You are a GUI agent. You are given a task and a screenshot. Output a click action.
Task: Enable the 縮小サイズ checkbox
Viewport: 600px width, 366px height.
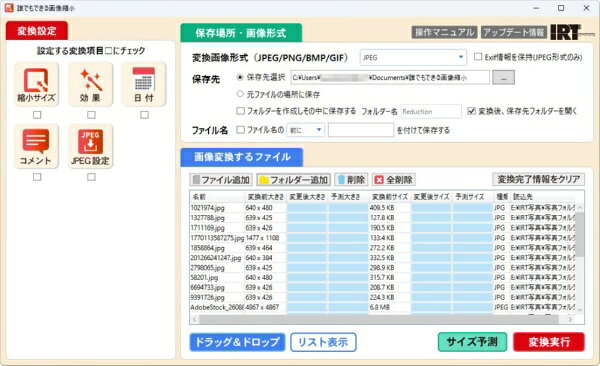pos(37,115)
